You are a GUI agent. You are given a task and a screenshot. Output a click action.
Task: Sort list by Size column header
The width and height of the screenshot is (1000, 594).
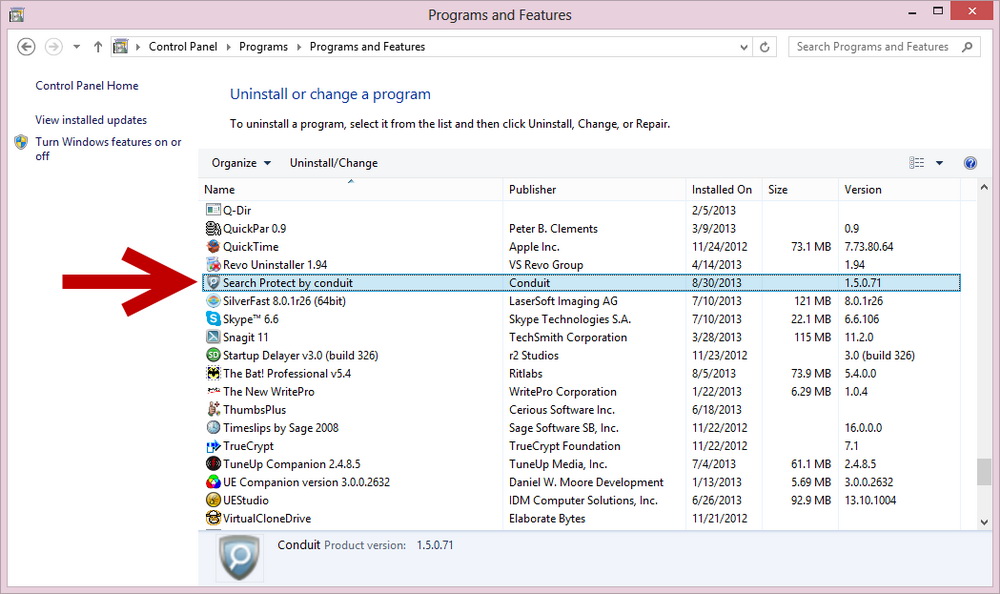[x=800, y=189]
